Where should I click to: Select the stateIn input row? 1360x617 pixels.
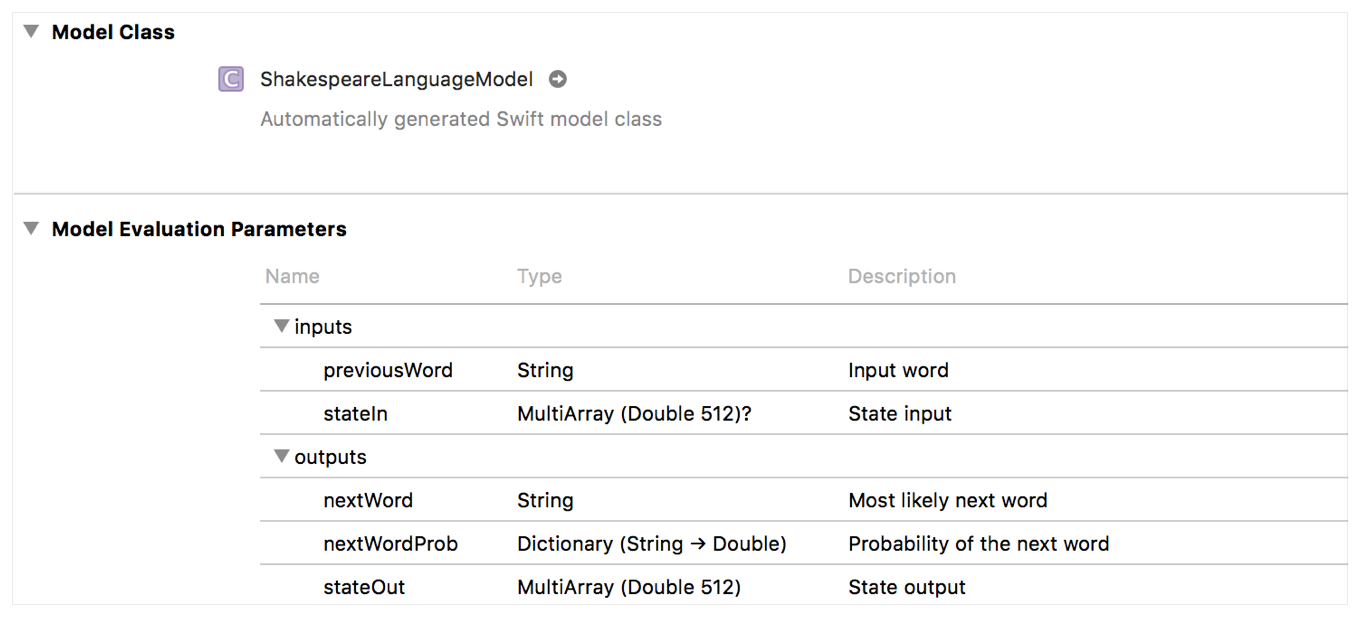click(355, 413)
